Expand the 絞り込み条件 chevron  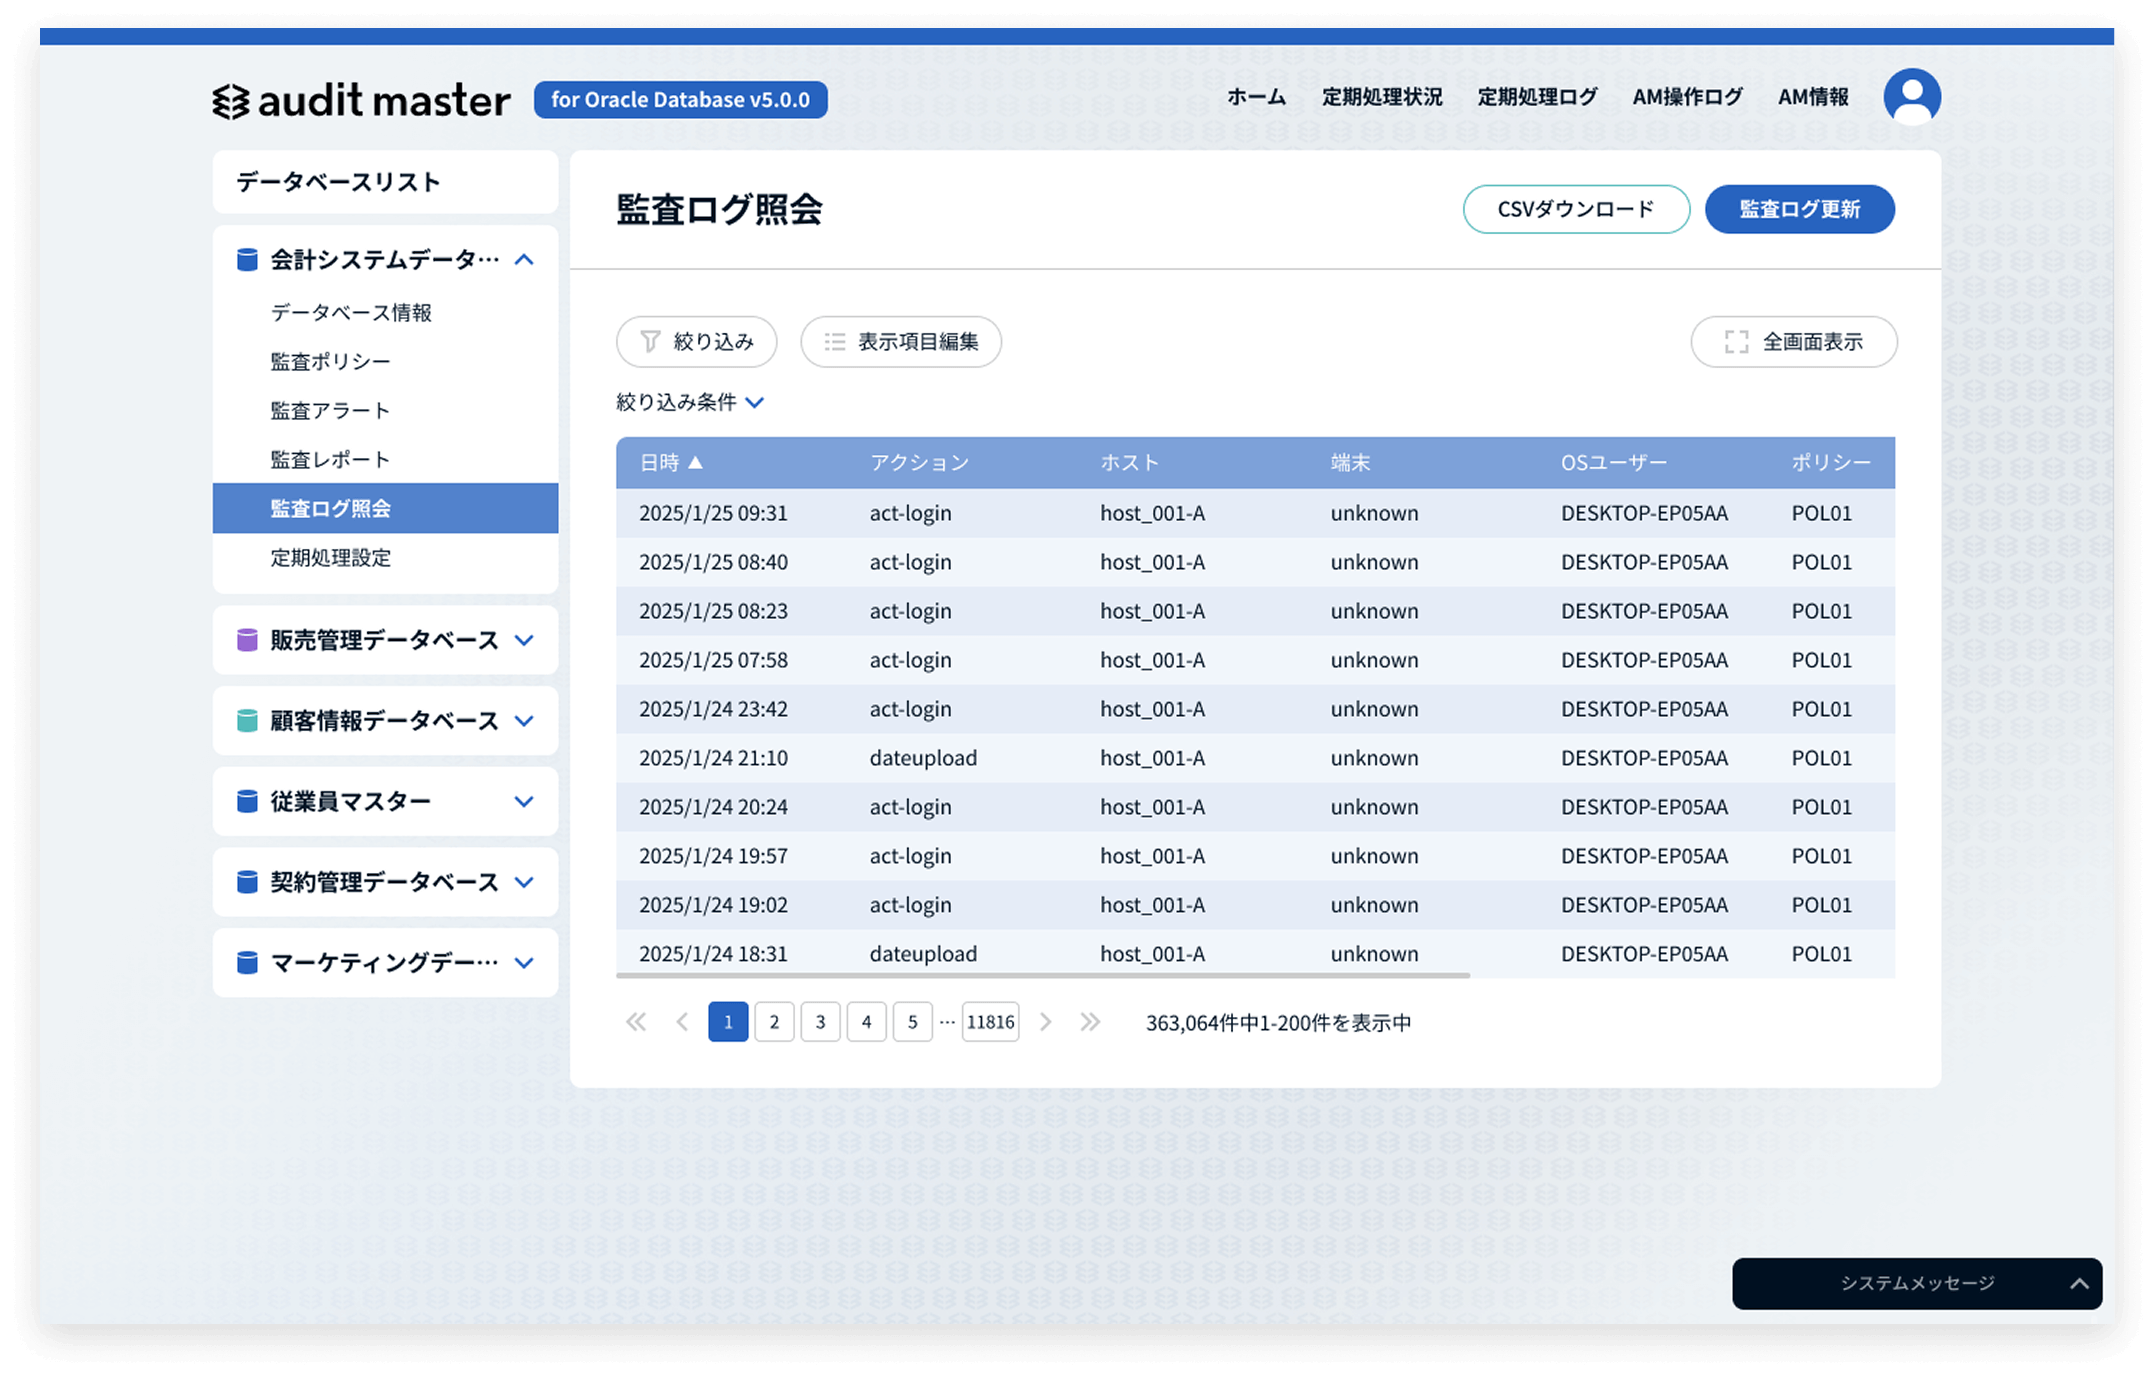[755, 402]
